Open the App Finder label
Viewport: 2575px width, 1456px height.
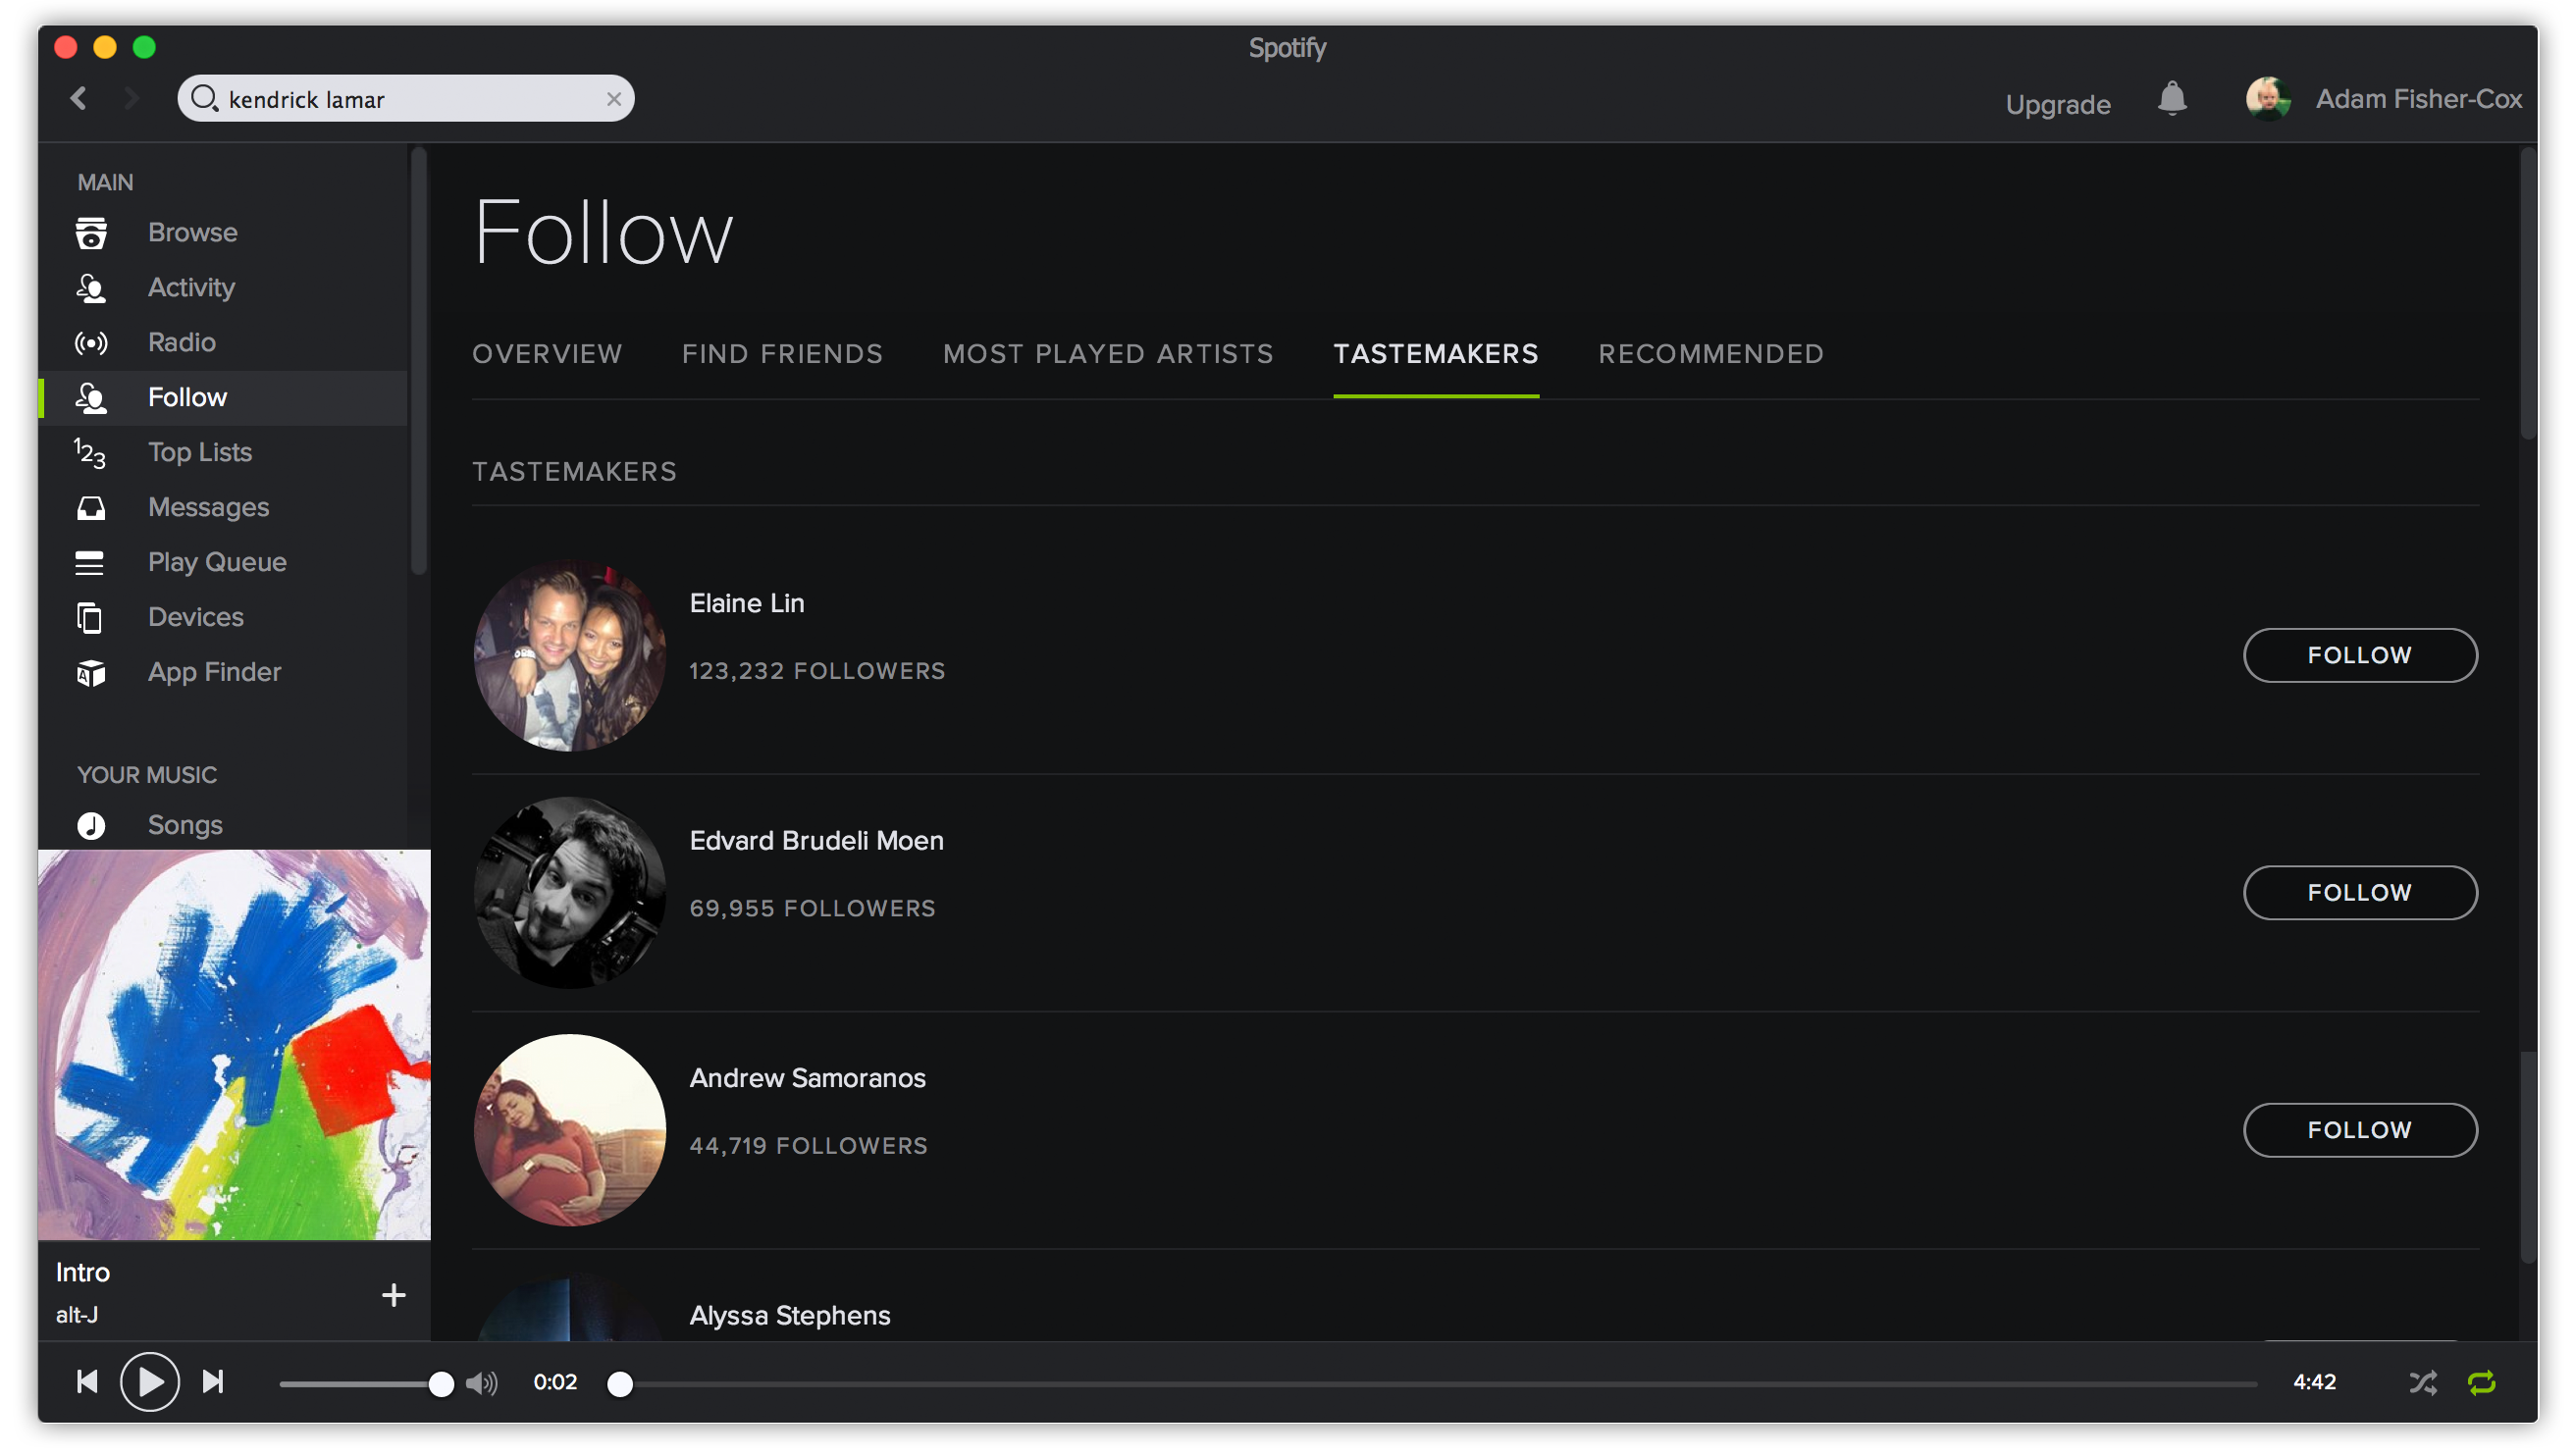pyautogui.click(x=215, y=673)
